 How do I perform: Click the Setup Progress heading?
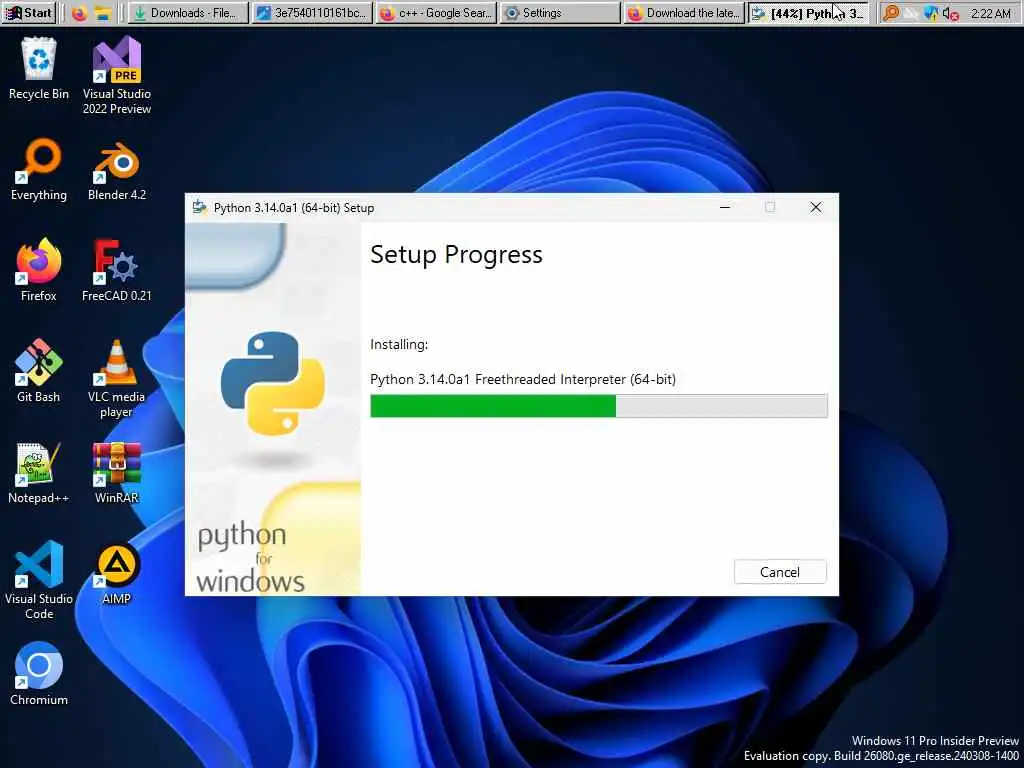456,255
